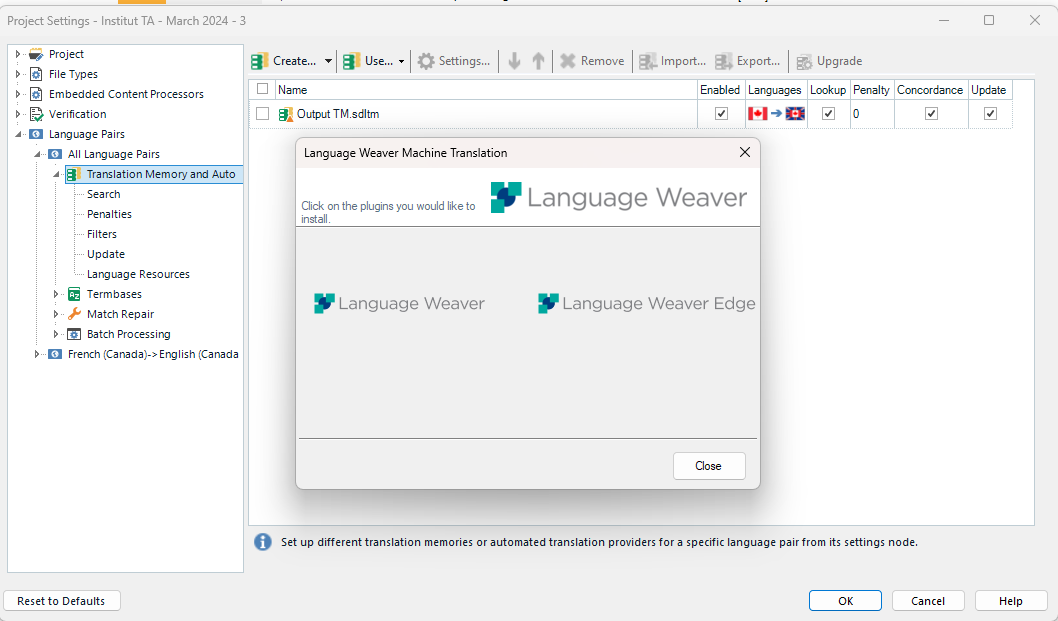The image size is (1058, 621).
Task: Click Close in Language Weaver dialog
Action: click(709, 466)
